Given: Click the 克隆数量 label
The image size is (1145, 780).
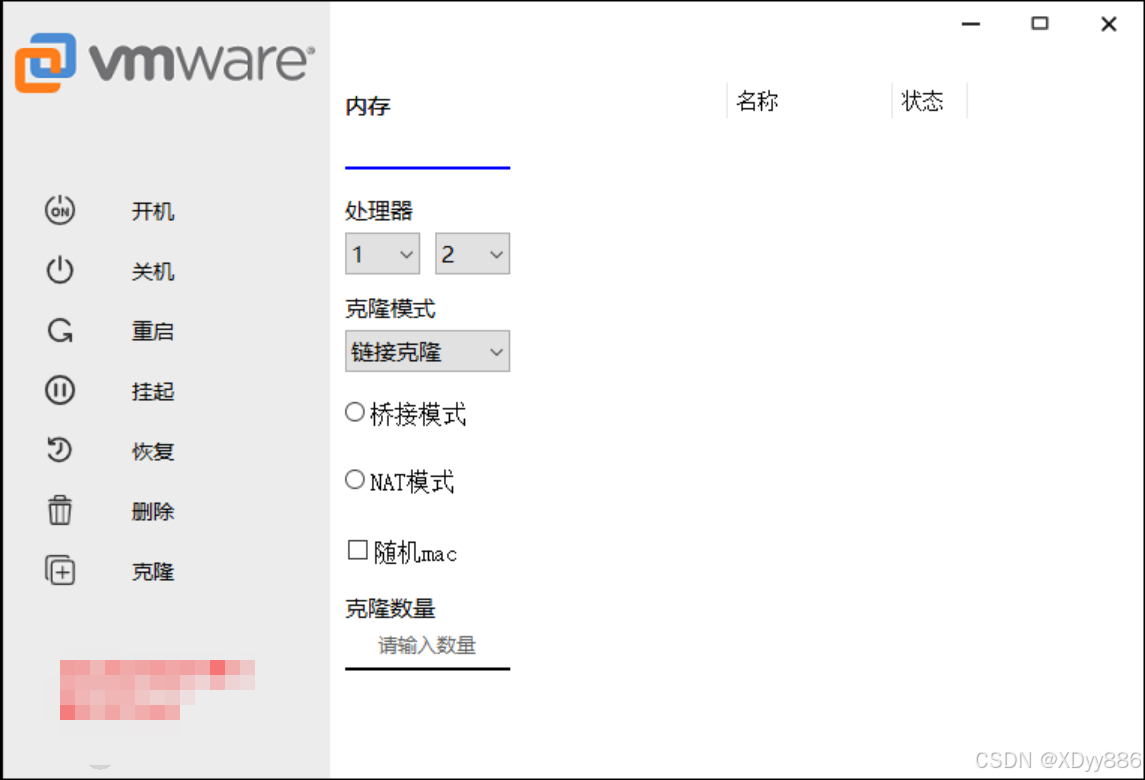Looking at the screenshot, I should click(x=390, y=608).
